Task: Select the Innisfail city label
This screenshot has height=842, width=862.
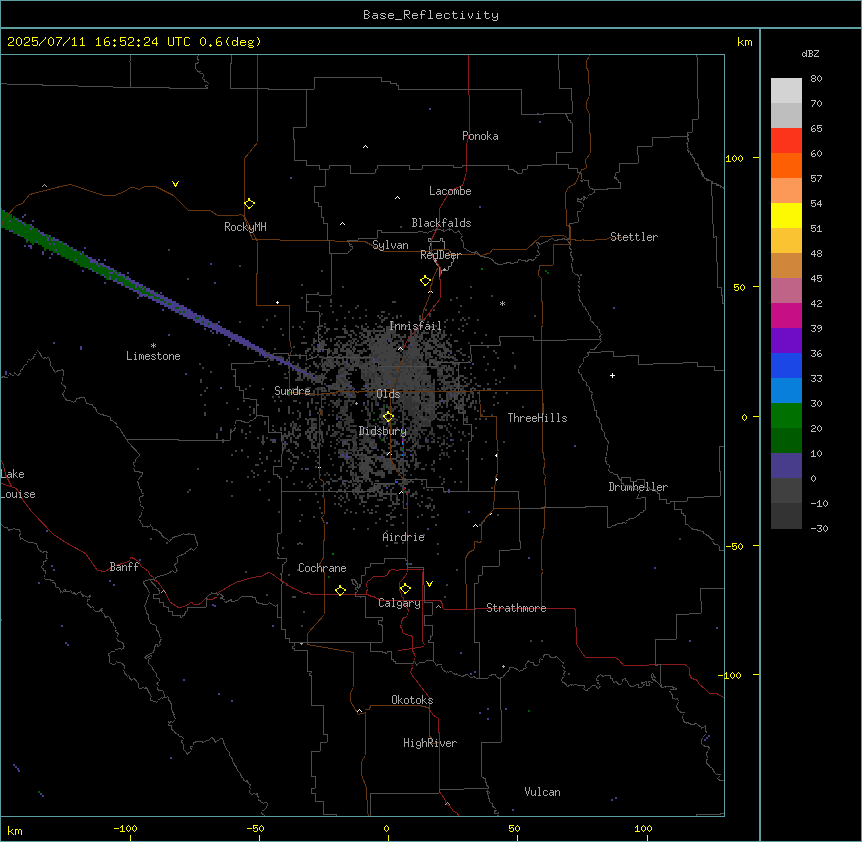Action: pos(415,326)
